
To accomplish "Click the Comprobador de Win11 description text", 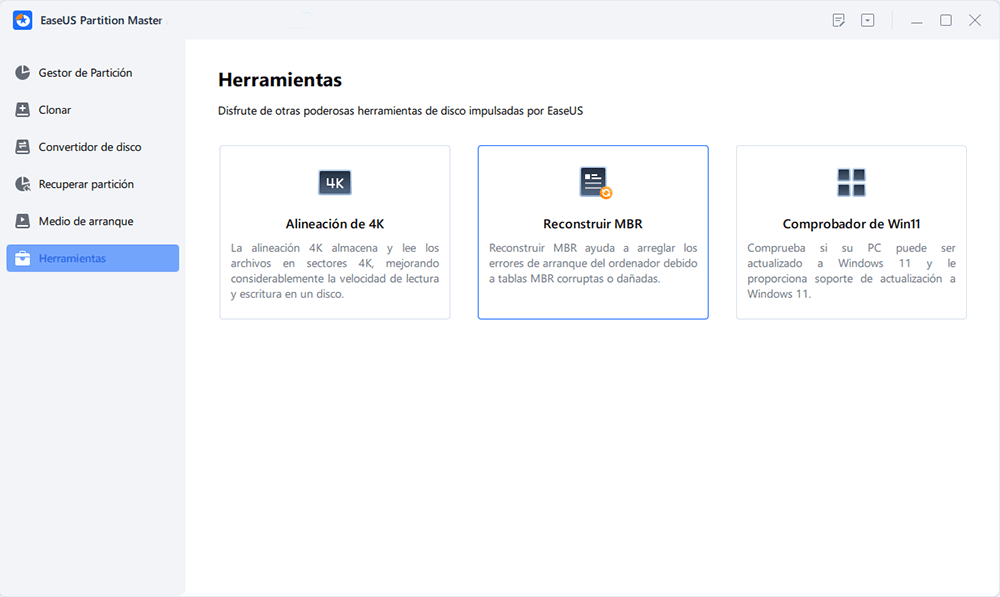I will point(851,271).
